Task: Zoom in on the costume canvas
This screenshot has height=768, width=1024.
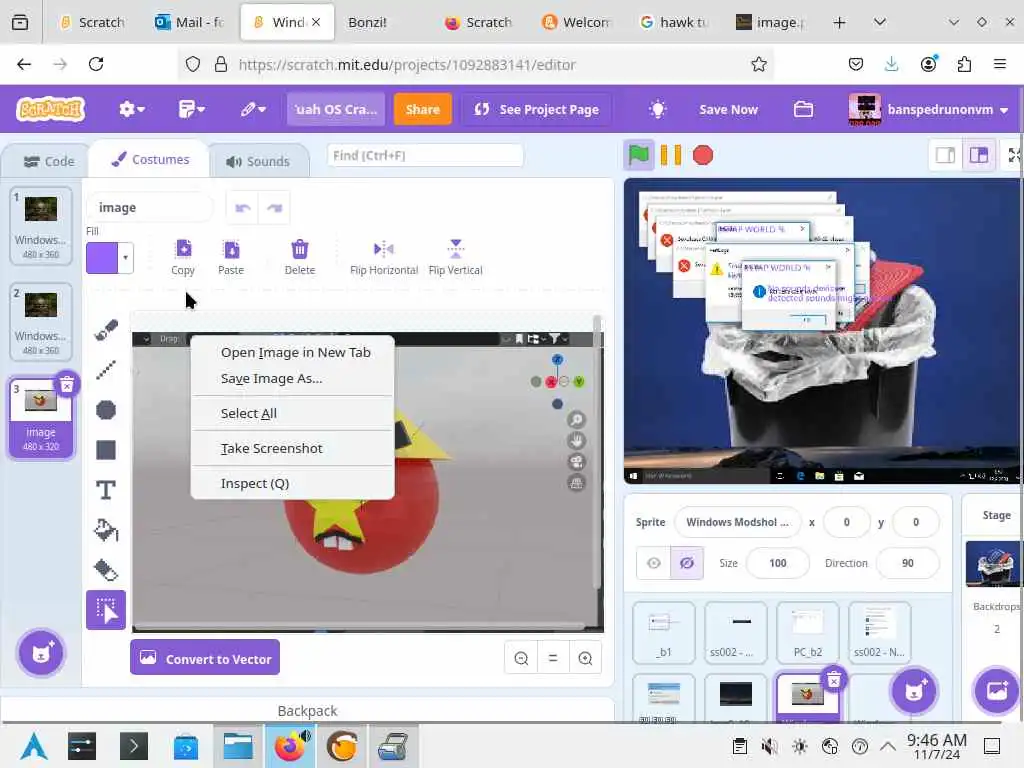Action: tap(585, 658)
